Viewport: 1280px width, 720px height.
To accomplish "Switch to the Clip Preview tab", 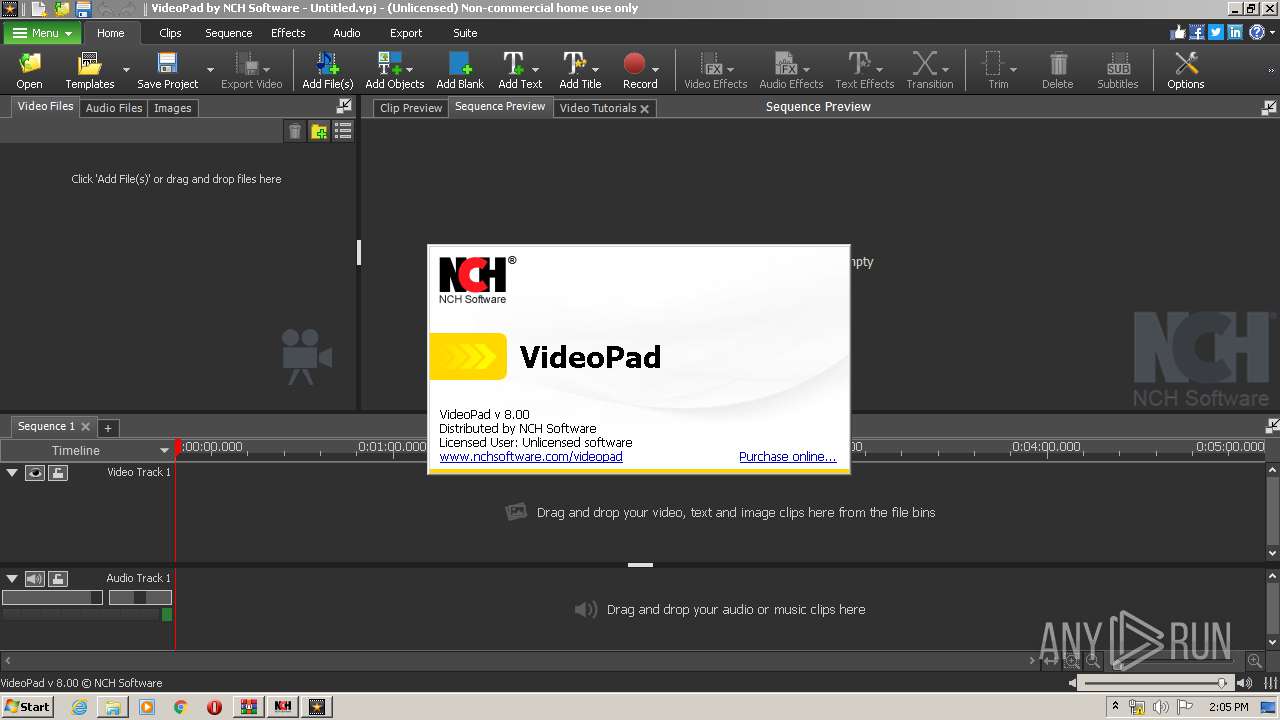I will 411,108.
